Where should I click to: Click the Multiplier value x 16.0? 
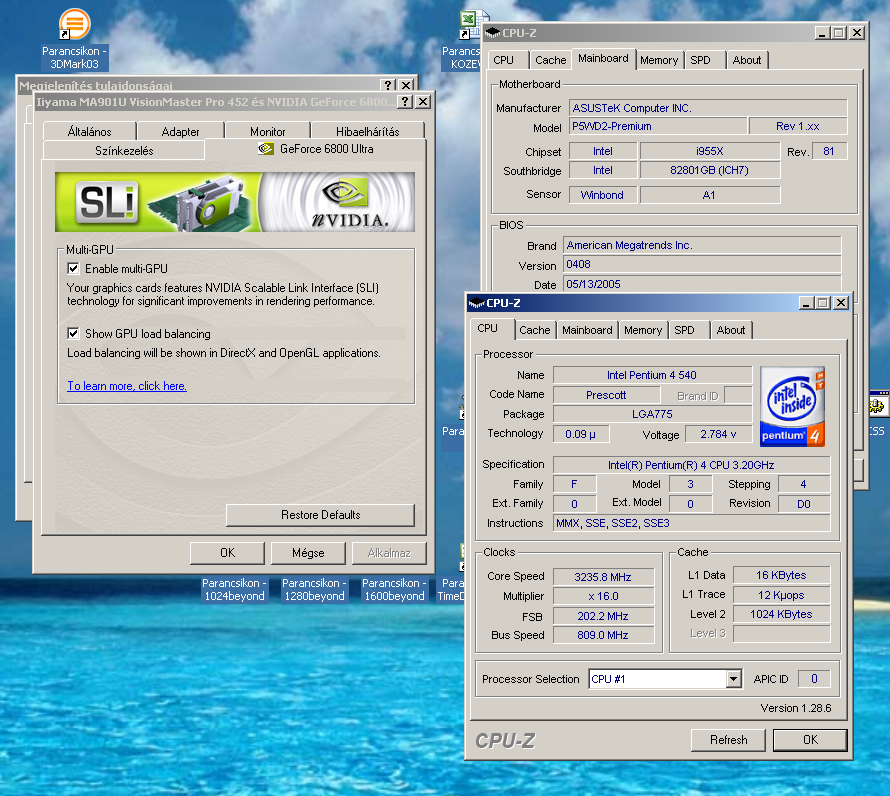(603, 596)
